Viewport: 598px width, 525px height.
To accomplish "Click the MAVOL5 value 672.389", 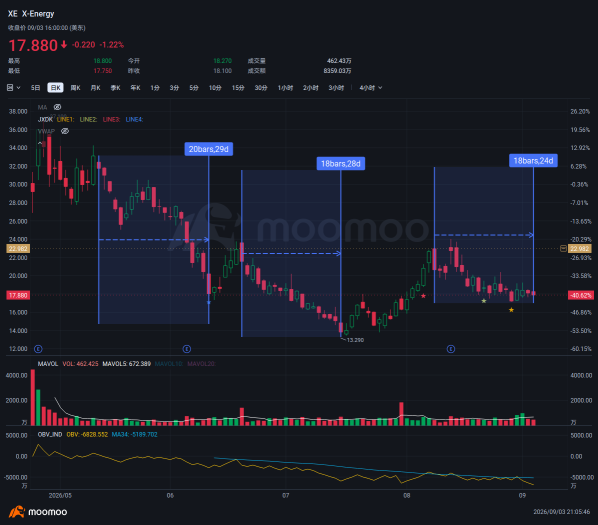I will click(127, 364).
